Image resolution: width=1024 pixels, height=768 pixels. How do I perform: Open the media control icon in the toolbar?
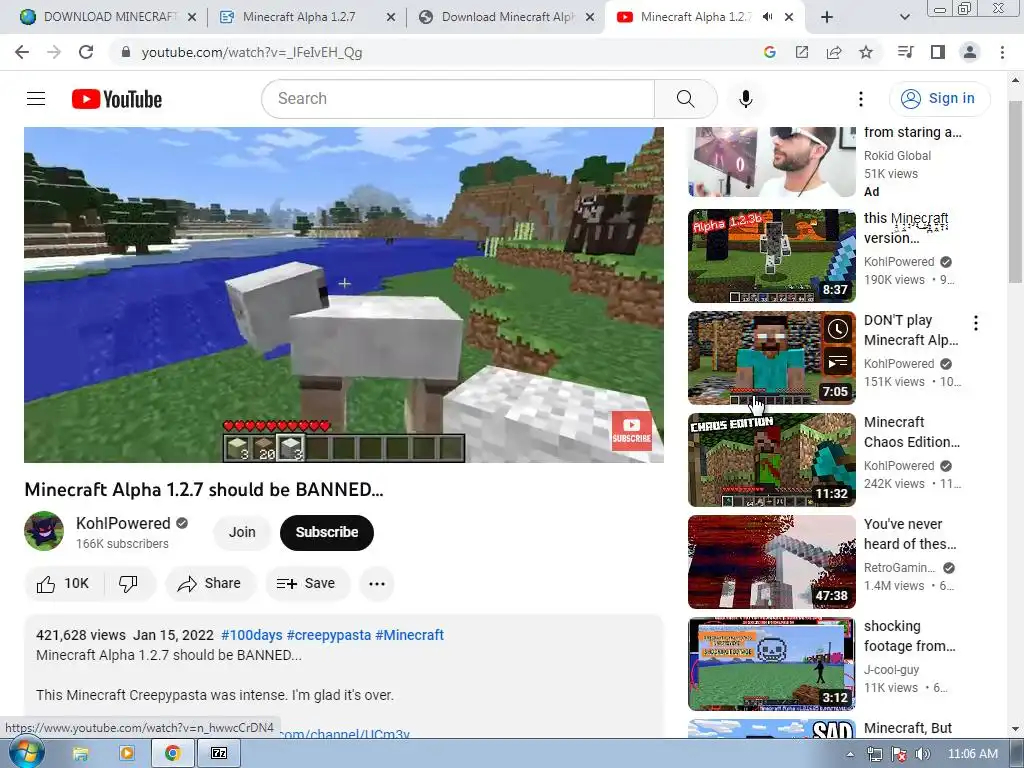click(905, 52)
